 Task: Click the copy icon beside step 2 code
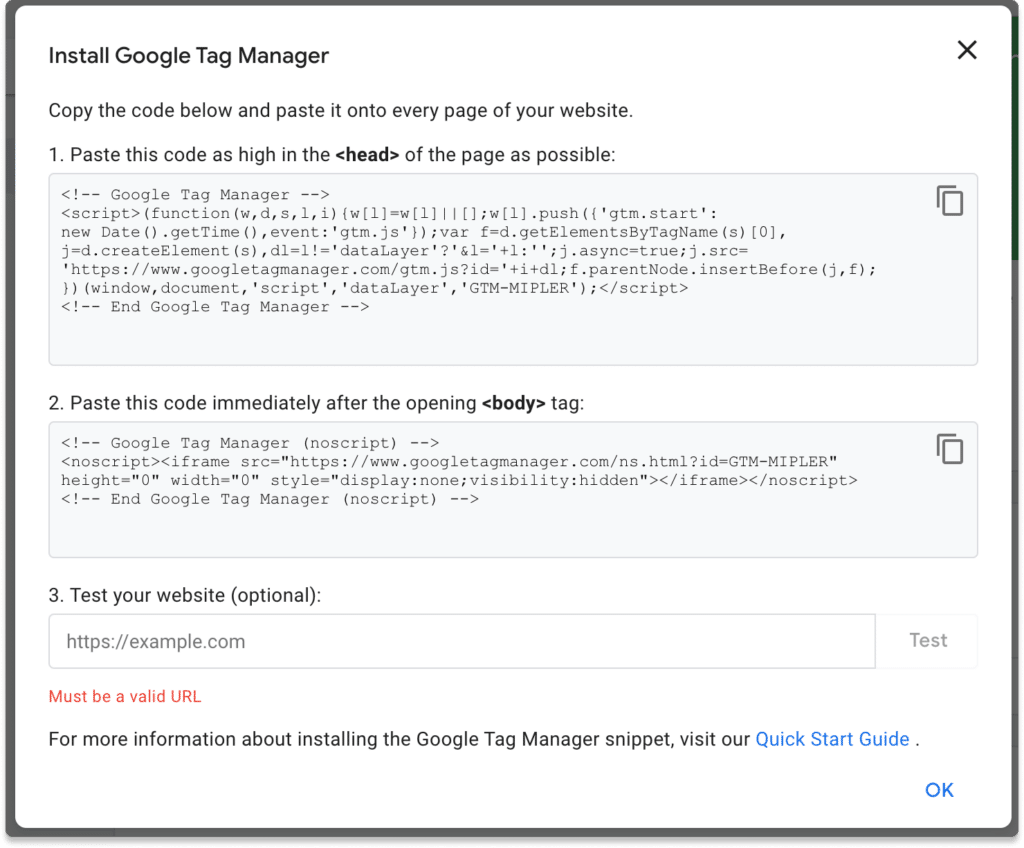(x=949, y=449)
